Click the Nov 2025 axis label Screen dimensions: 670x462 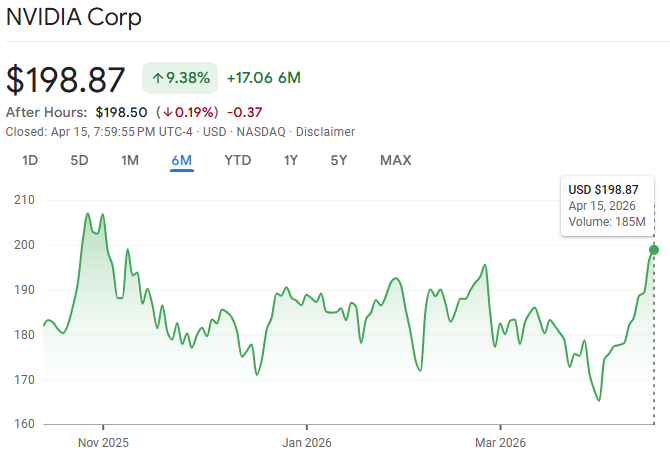(x=103, y=443)
